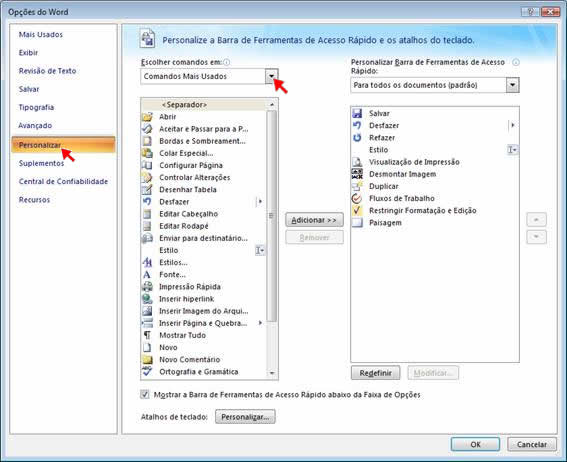Viewport: 567px width, 462px height.
Task: Click the Fluxos de Trabalho icon
Action: coord(357,198)
